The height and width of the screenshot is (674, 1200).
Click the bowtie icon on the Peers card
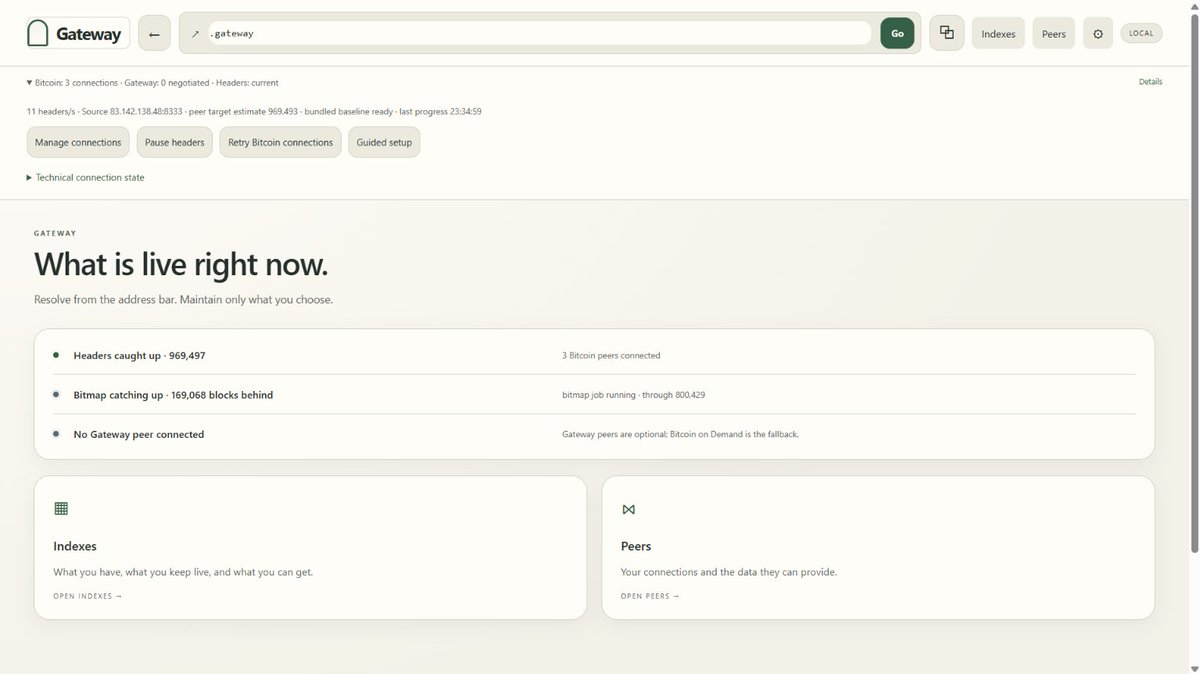tap(628, 509)
